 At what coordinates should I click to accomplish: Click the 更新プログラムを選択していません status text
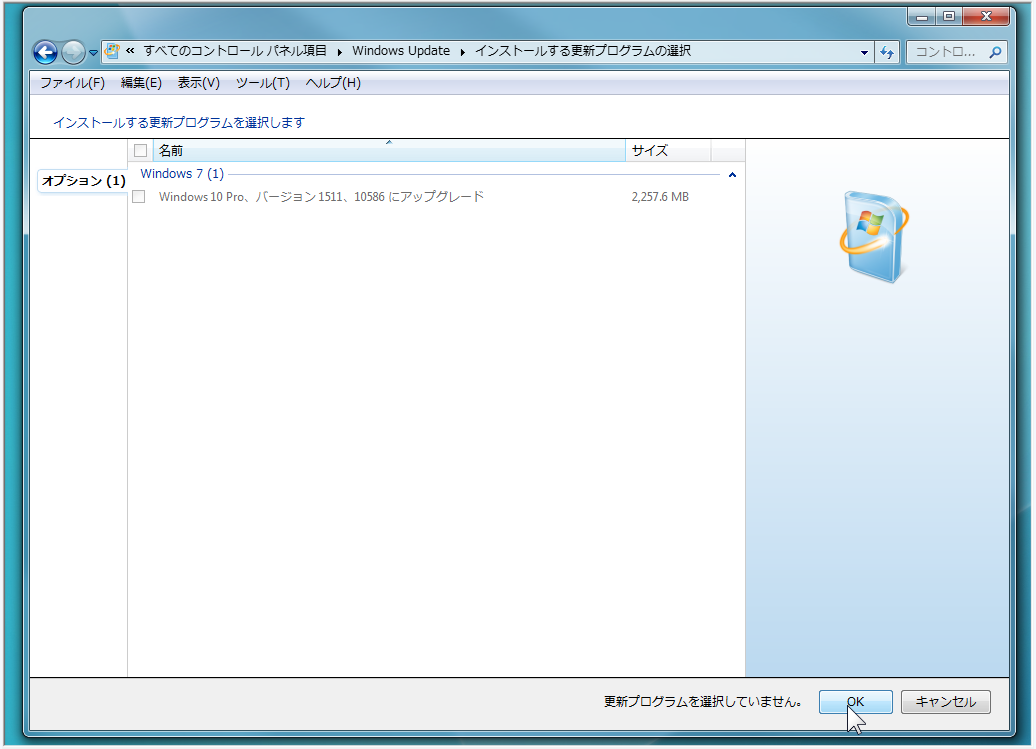702,701
